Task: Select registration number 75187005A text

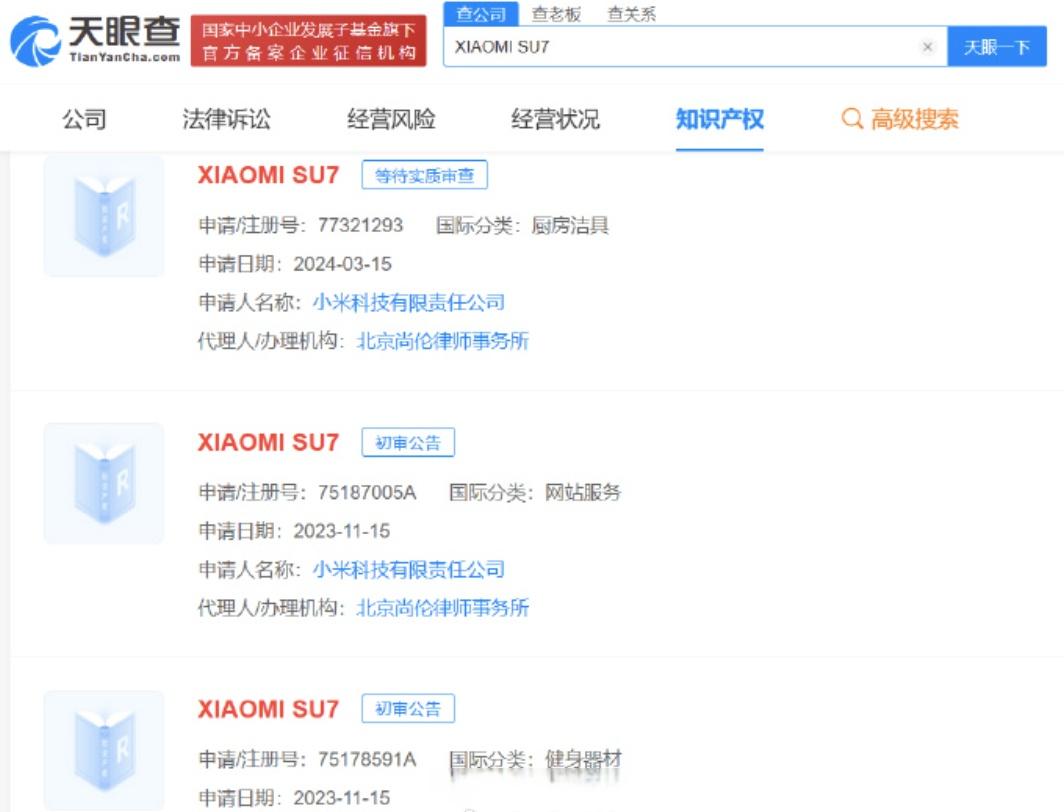Action: 366,492
